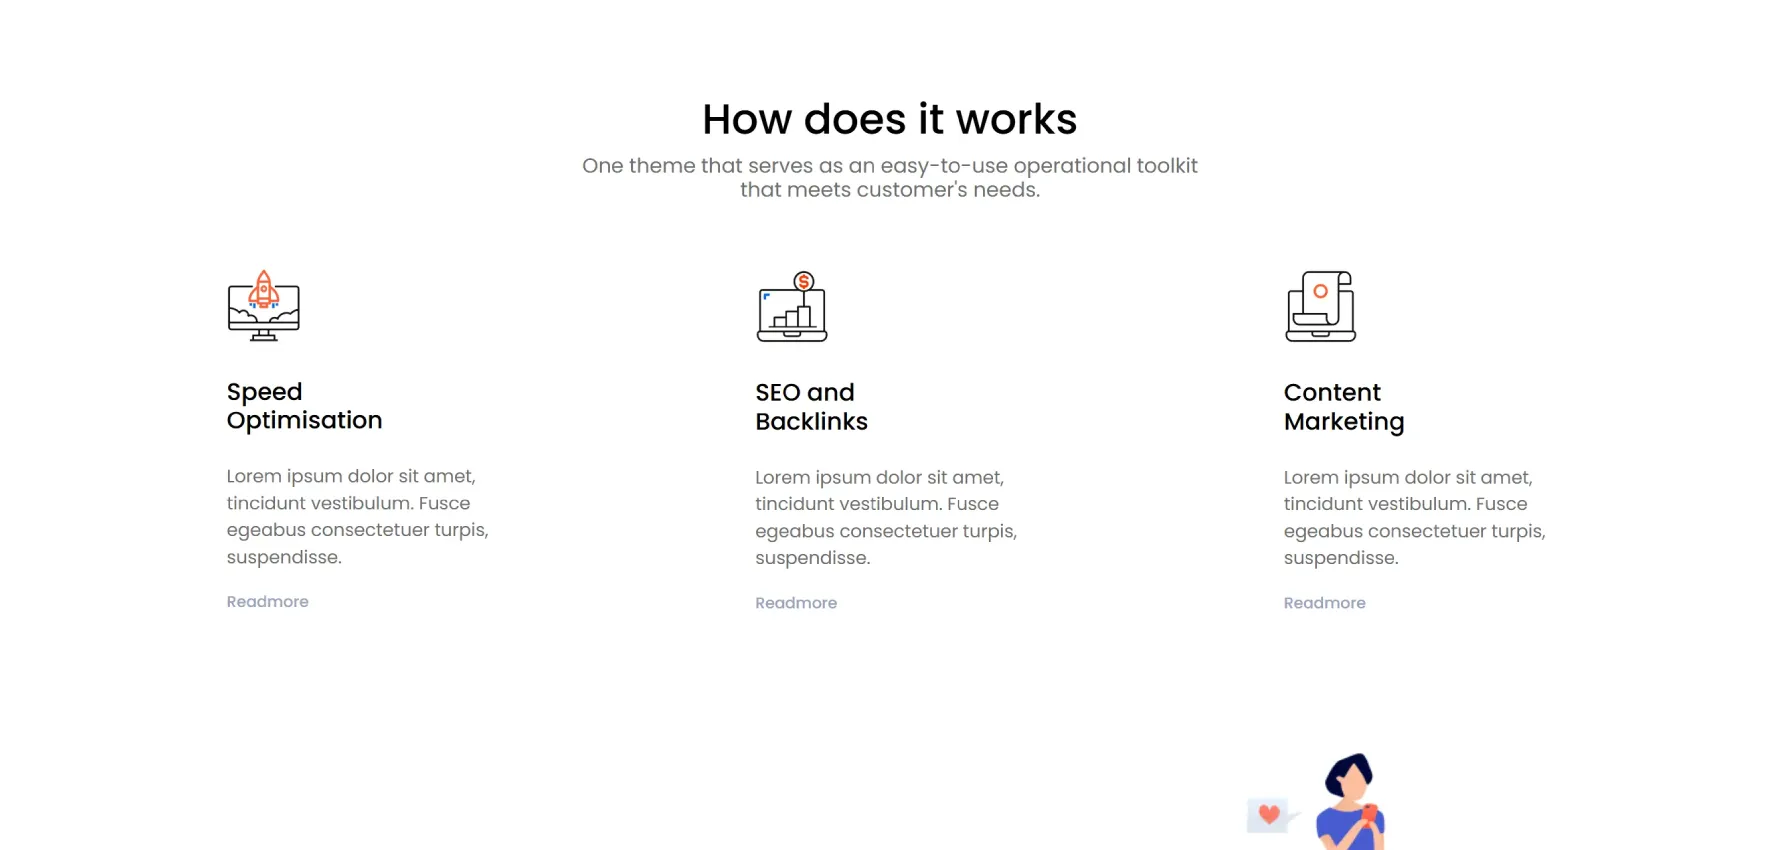This screenshot has height=850, width=1780.
Task: Click the Speed Optimisation heading
Action: click(304, 406)
